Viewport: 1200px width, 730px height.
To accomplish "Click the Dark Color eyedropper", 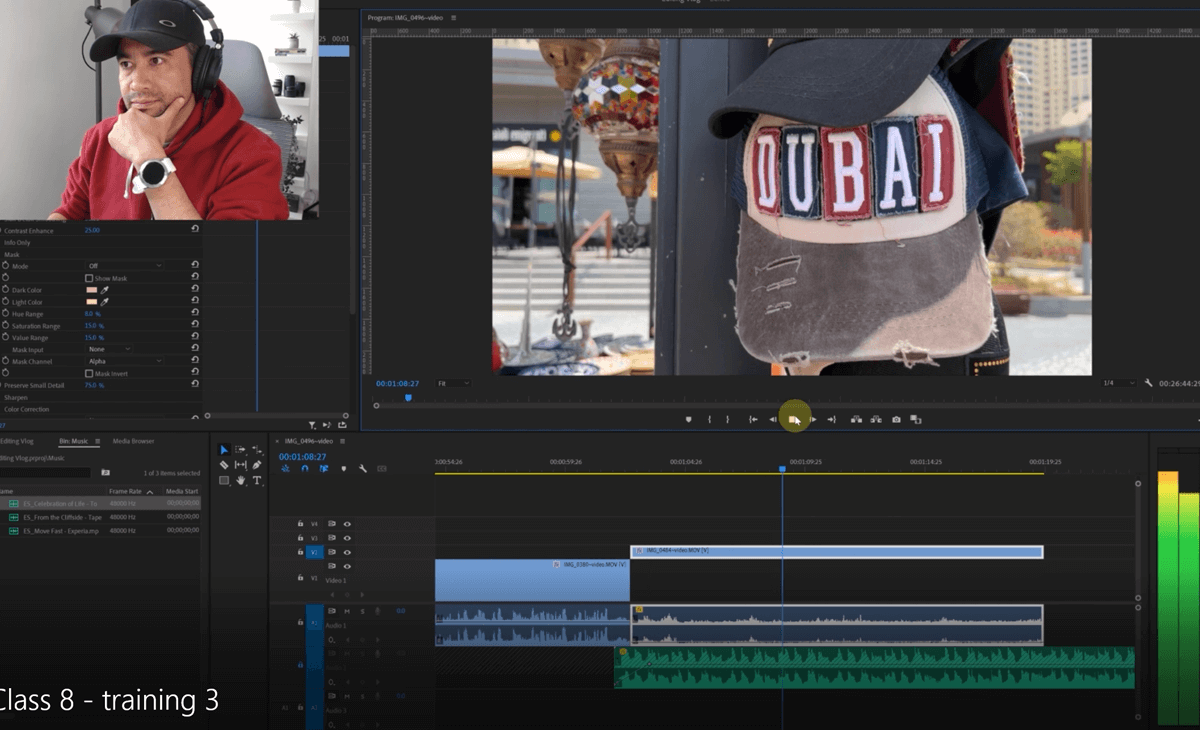I will coord(104,290).
